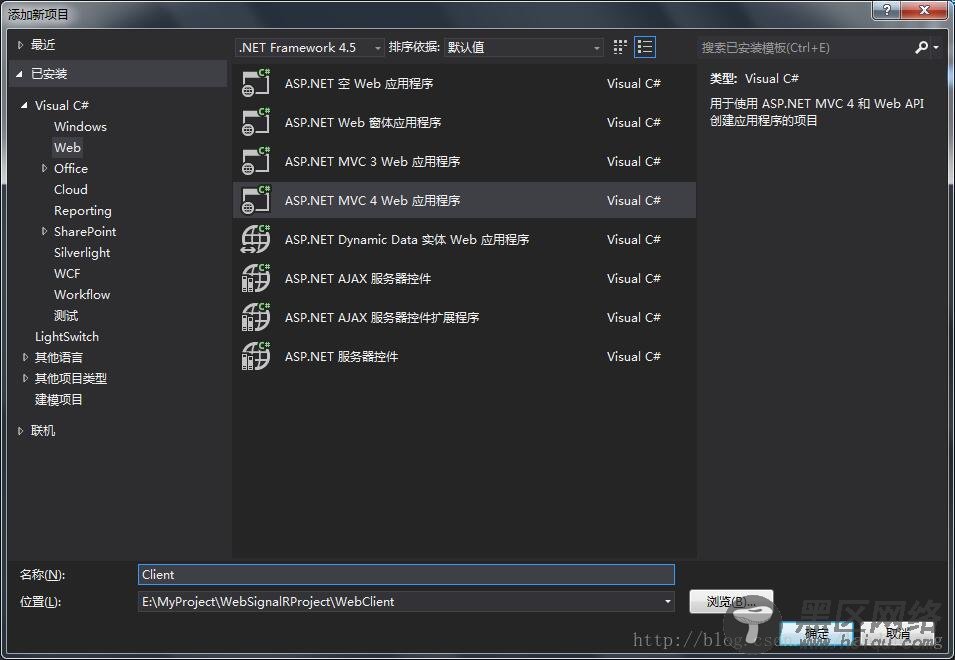
Task: Click the help question mark button
Action: pos(887,10)
